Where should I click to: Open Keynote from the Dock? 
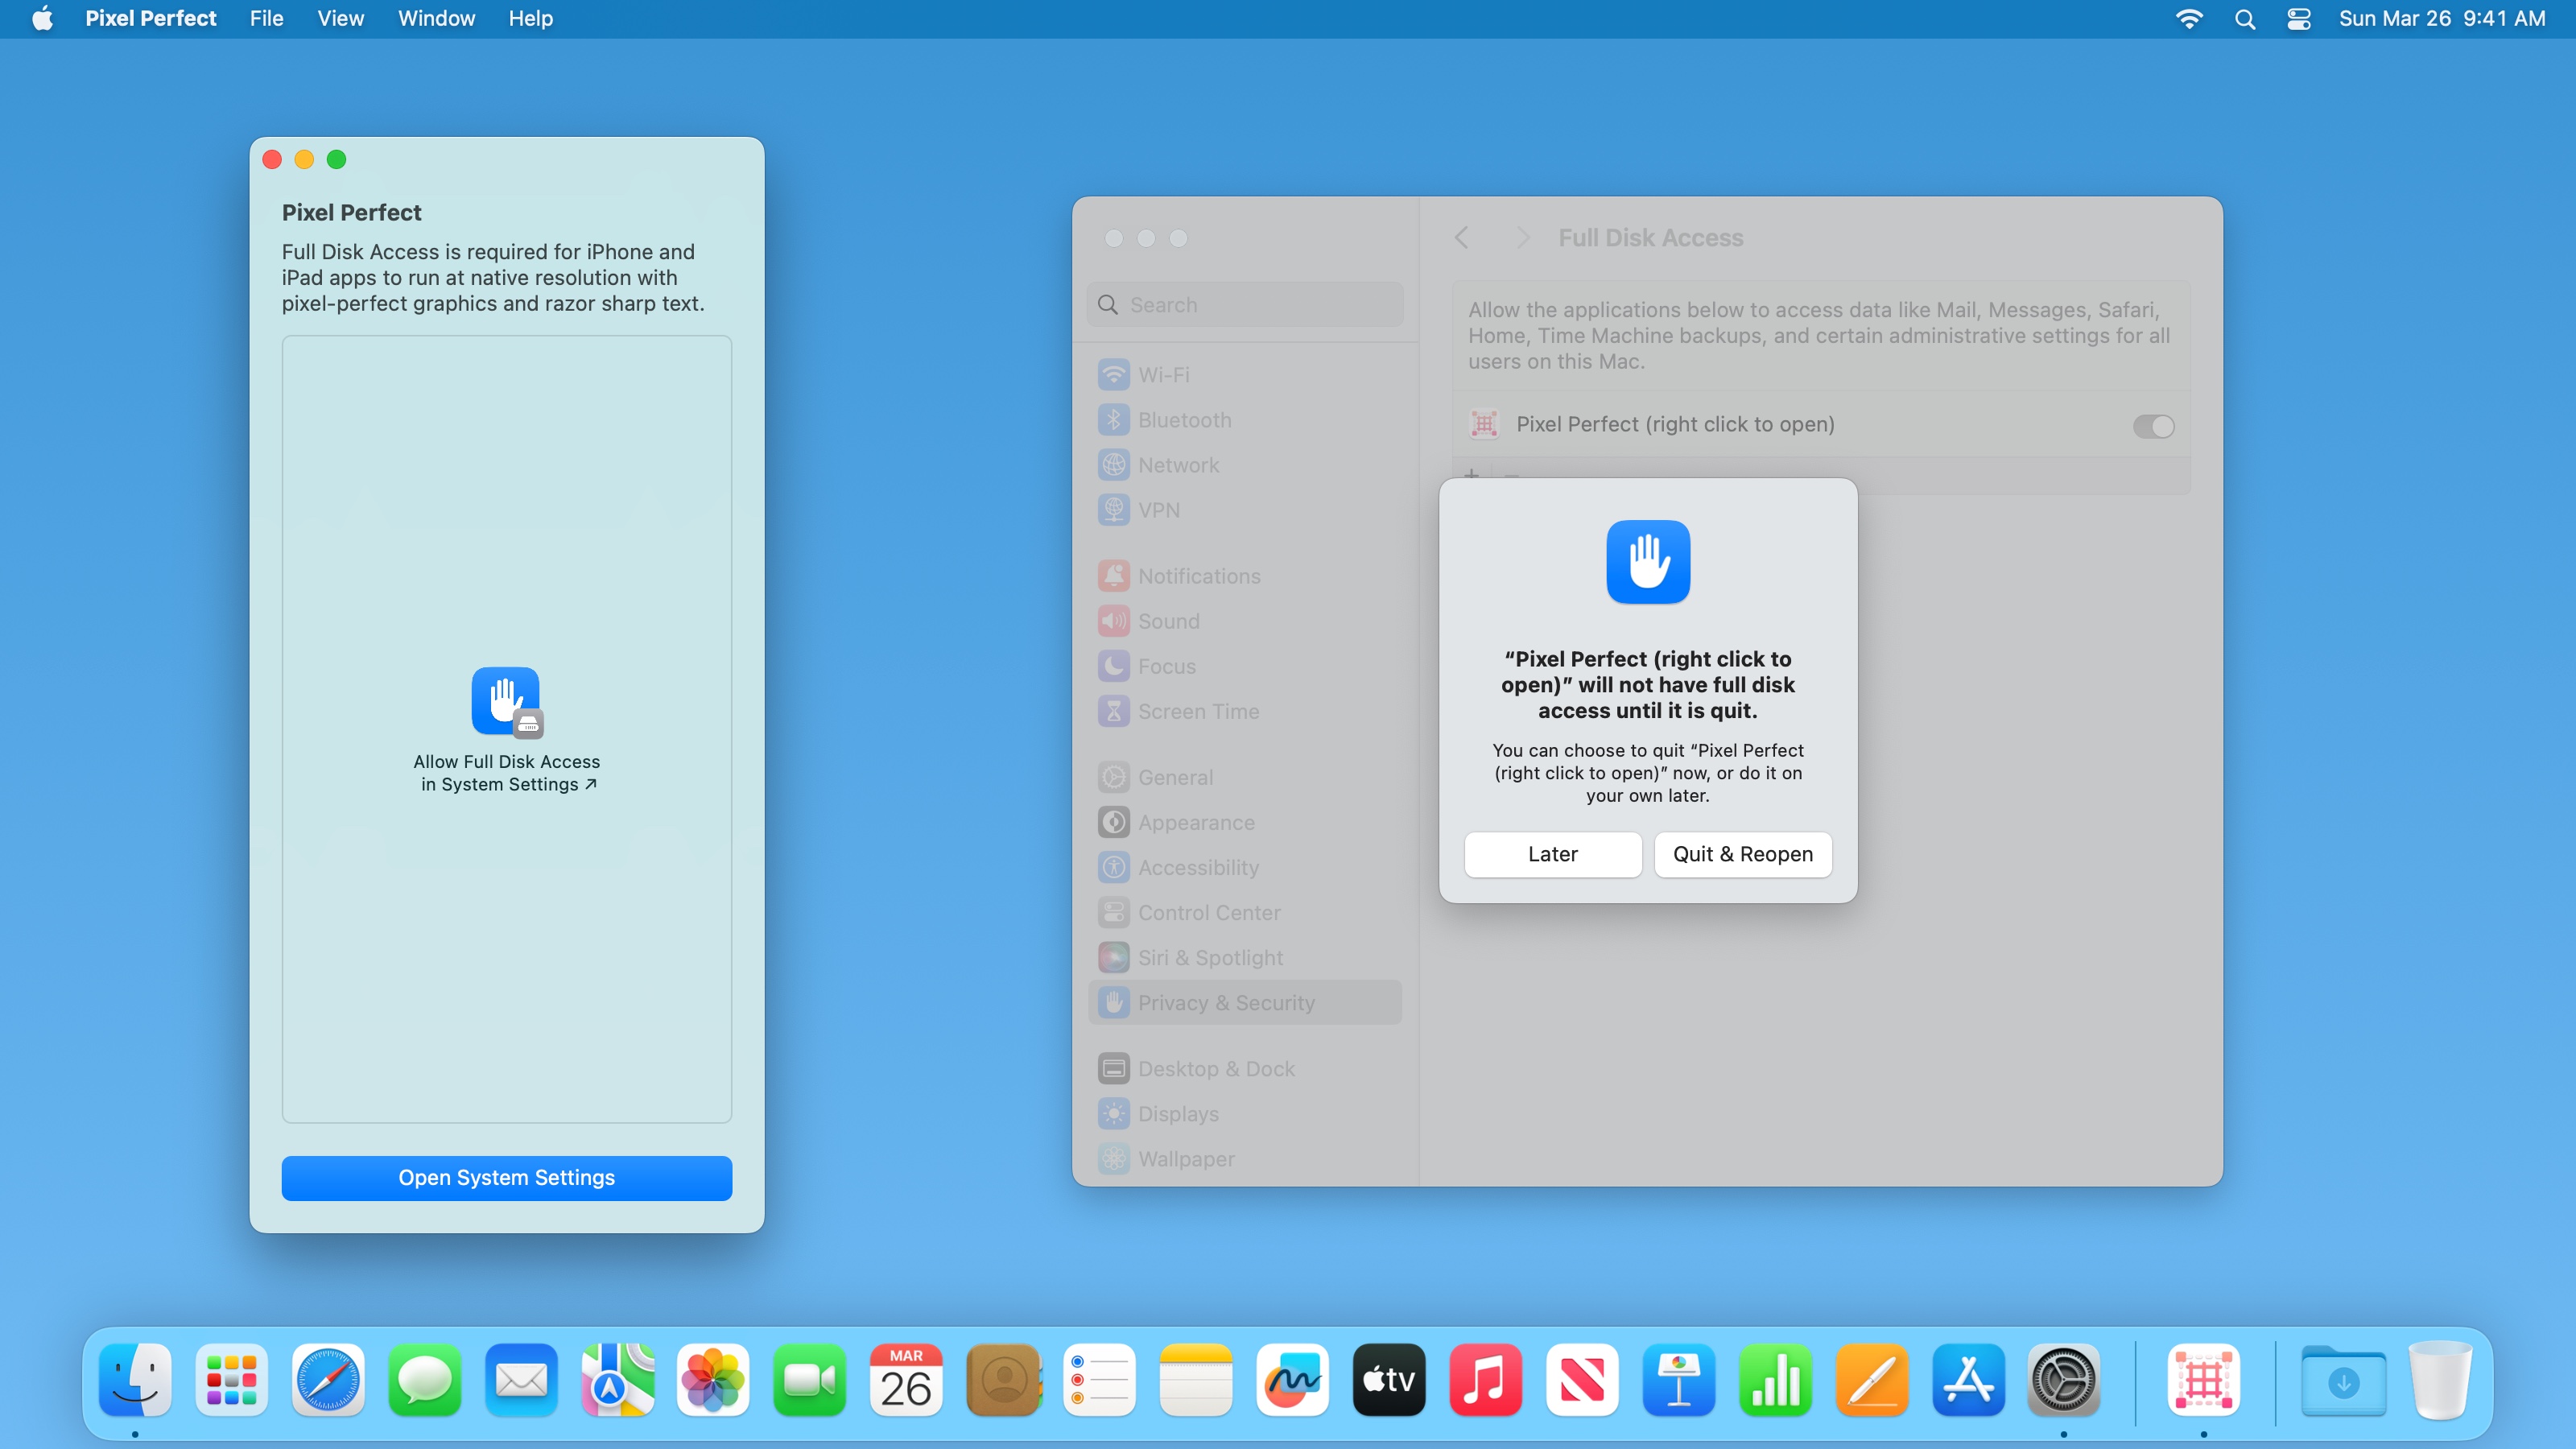[1678, 1381]
